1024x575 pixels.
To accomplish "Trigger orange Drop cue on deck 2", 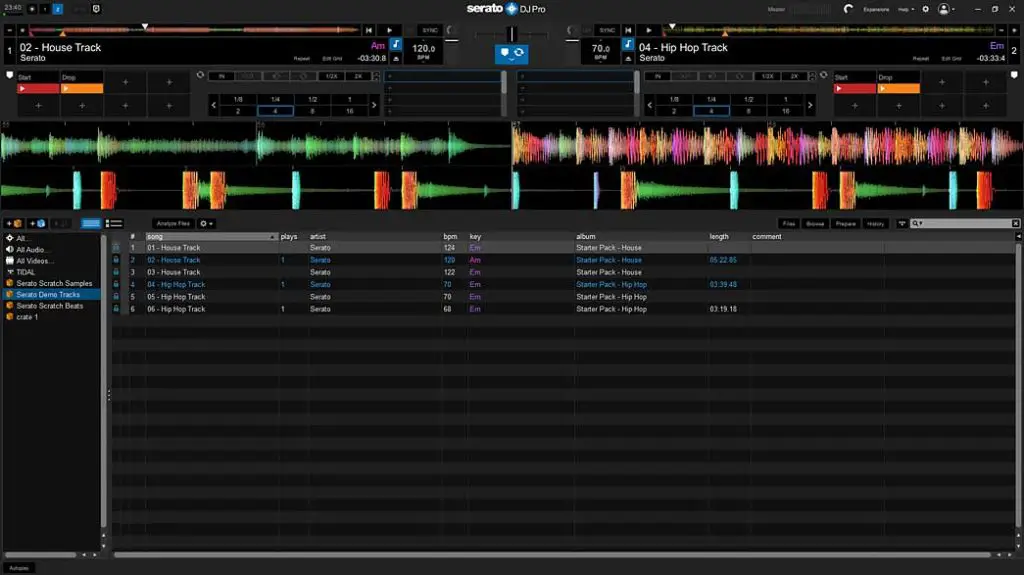I will tap(898, 88).
